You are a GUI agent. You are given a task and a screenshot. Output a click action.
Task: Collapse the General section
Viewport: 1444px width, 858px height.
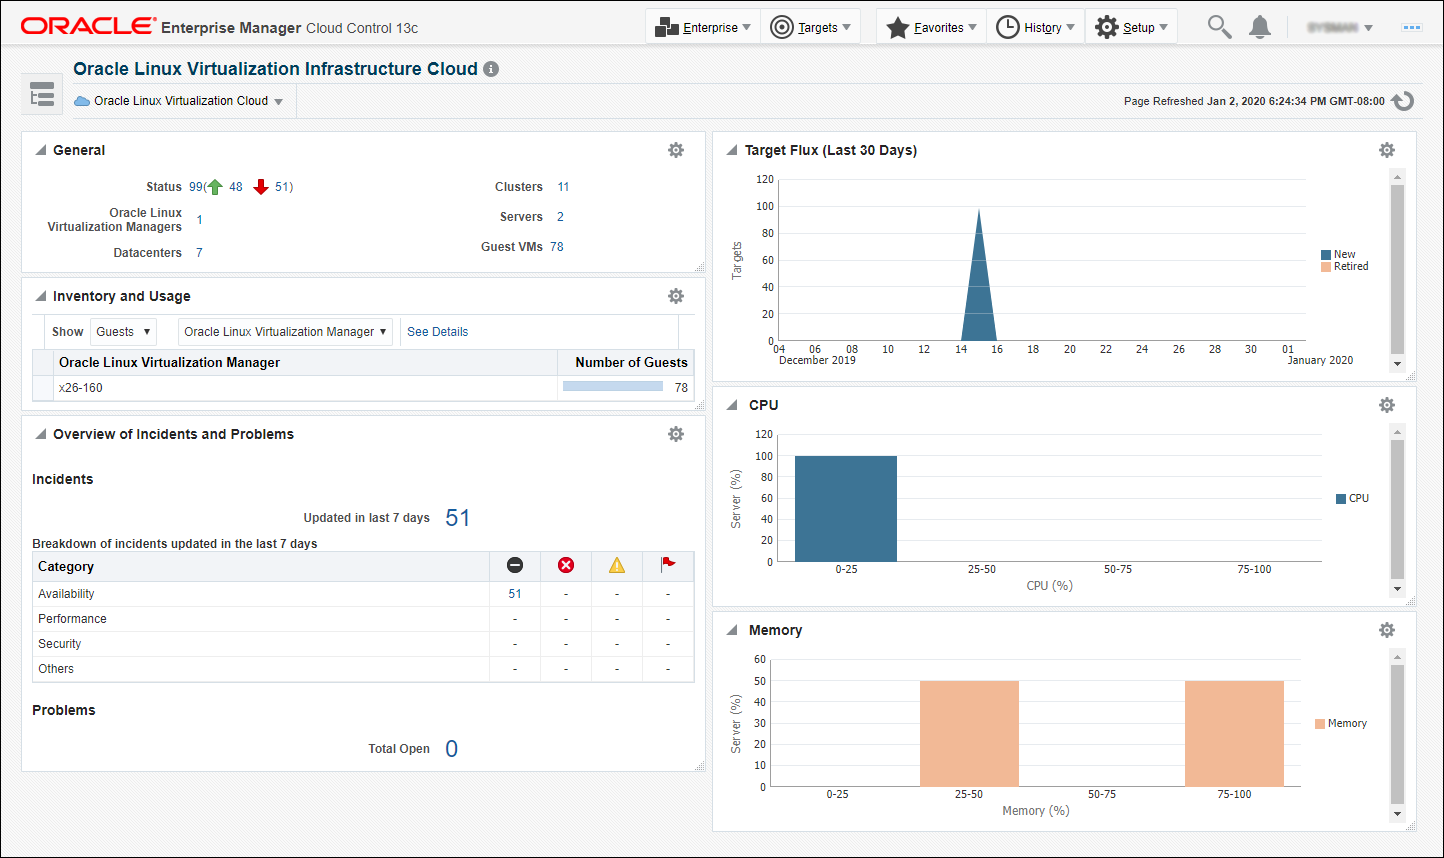pyautogui.click(x=40, y=149)
